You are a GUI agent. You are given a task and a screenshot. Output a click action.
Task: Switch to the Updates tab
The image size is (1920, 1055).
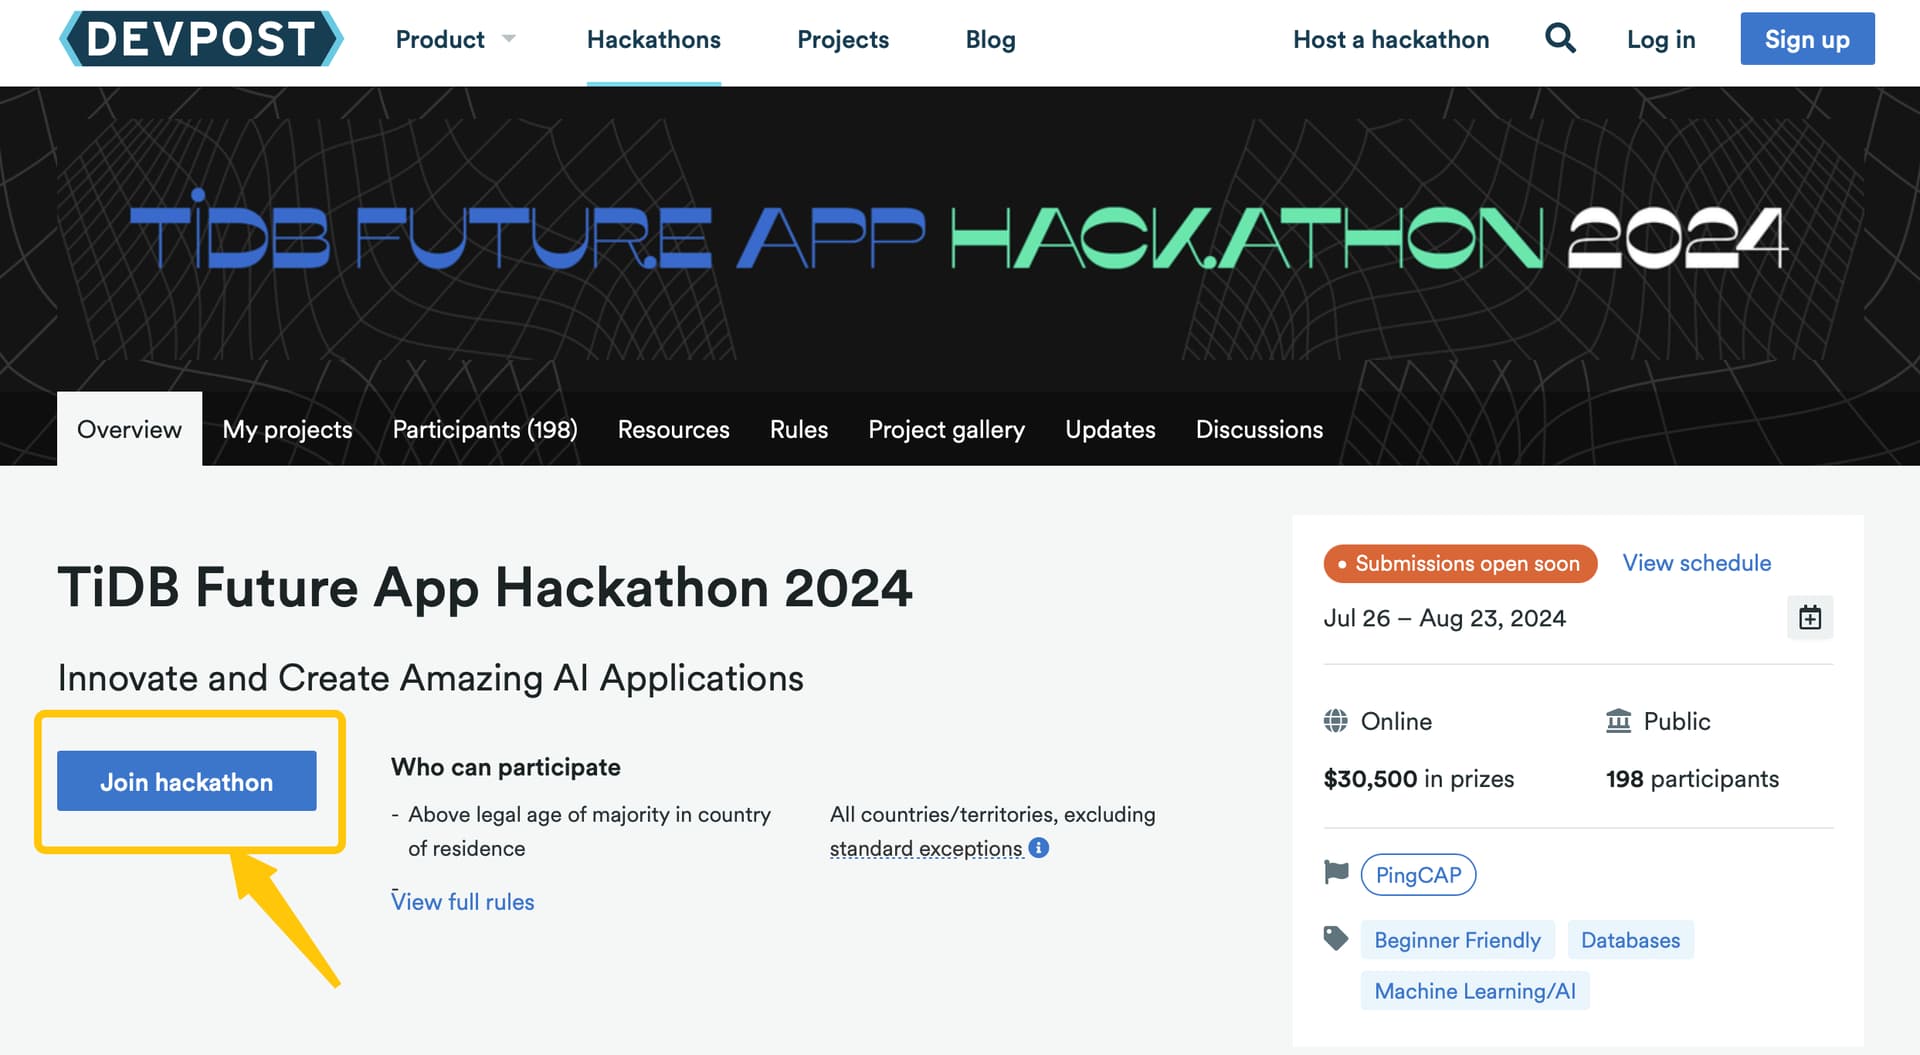coord(1110,429)
